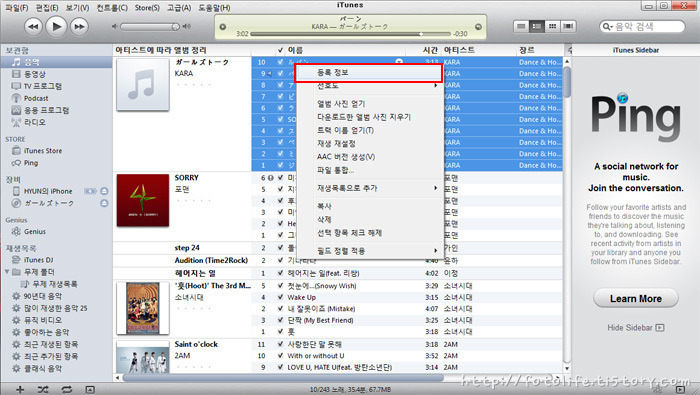Eject HYUN의 iPhone
The height and width of the screenshot is (395, 700).
(x=104, y=191)
